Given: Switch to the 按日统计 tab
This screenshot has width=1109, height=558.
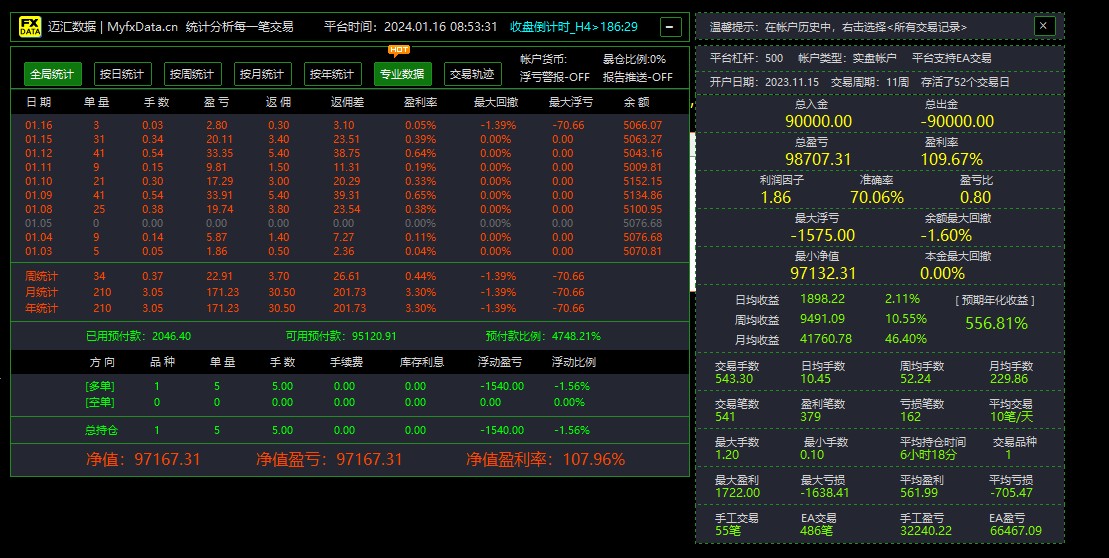Looking at the screenshot, I should tap(122, 74).
